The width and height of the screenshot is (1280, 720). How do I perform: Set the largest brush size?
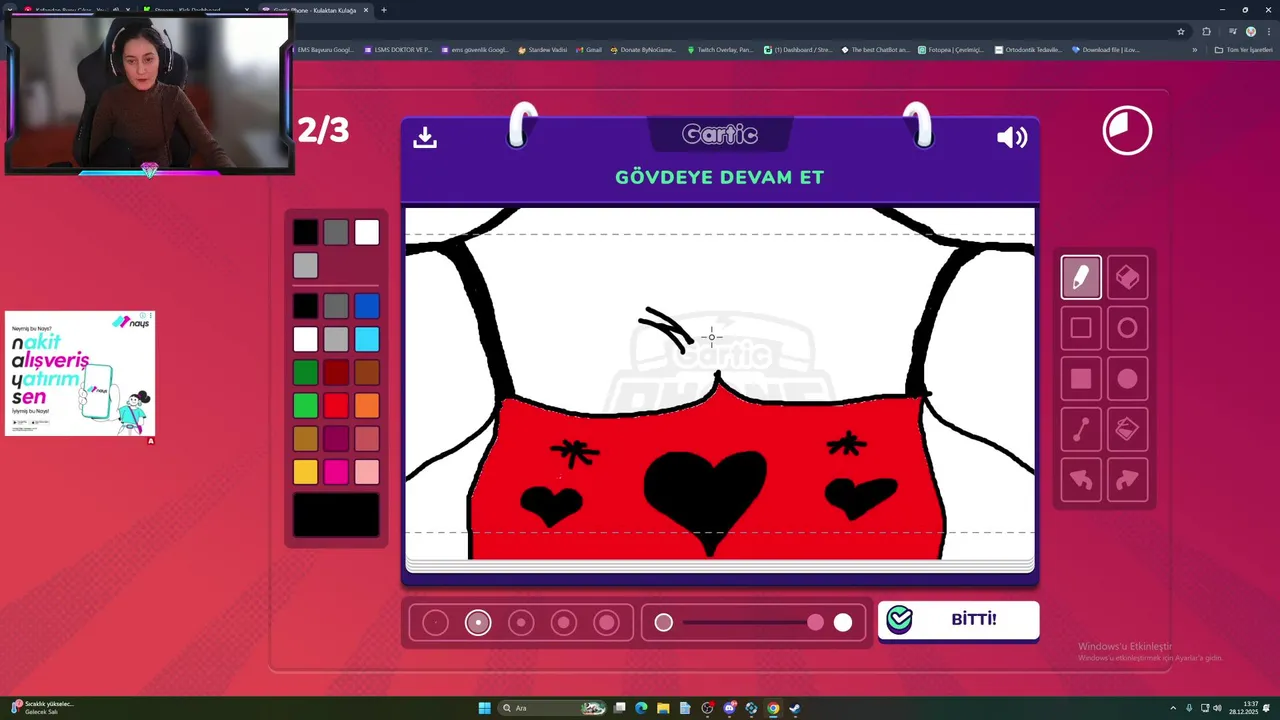(607, 623)
